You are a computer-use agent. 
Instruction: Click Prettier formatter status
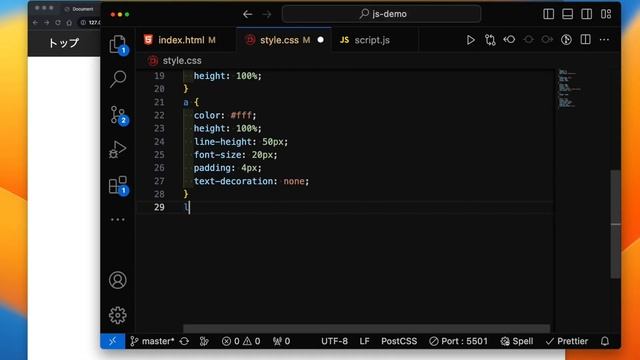point(567,341)
